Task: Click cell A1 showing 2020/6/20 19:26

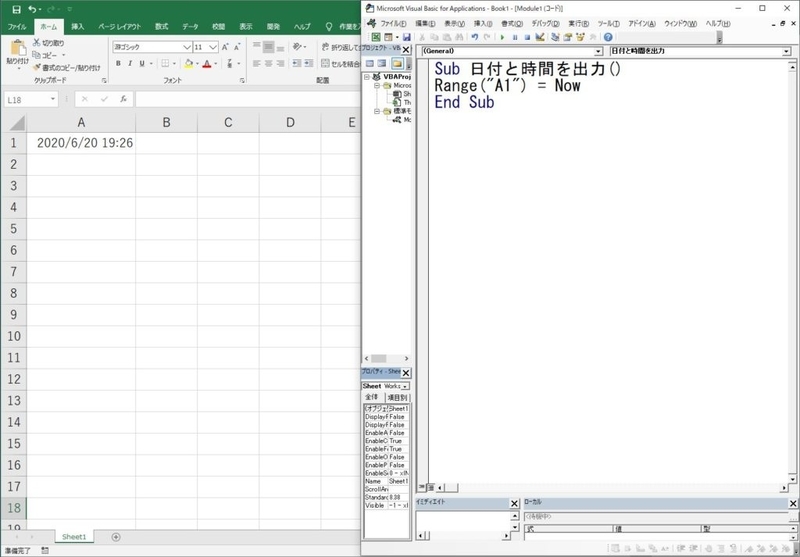Action: click(x=81, y=143)
